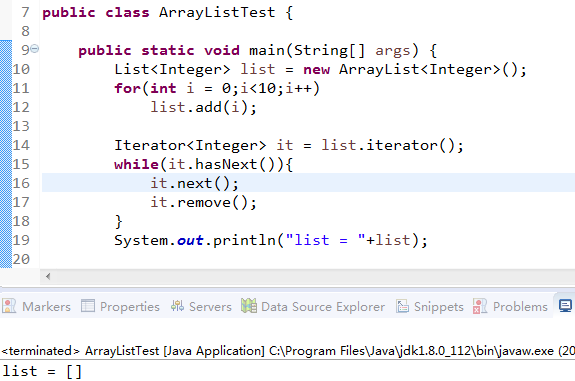The image size is (575, 381).
Task: Click the 'new' keyword on line 10
Action: click(x=316, y=69)
